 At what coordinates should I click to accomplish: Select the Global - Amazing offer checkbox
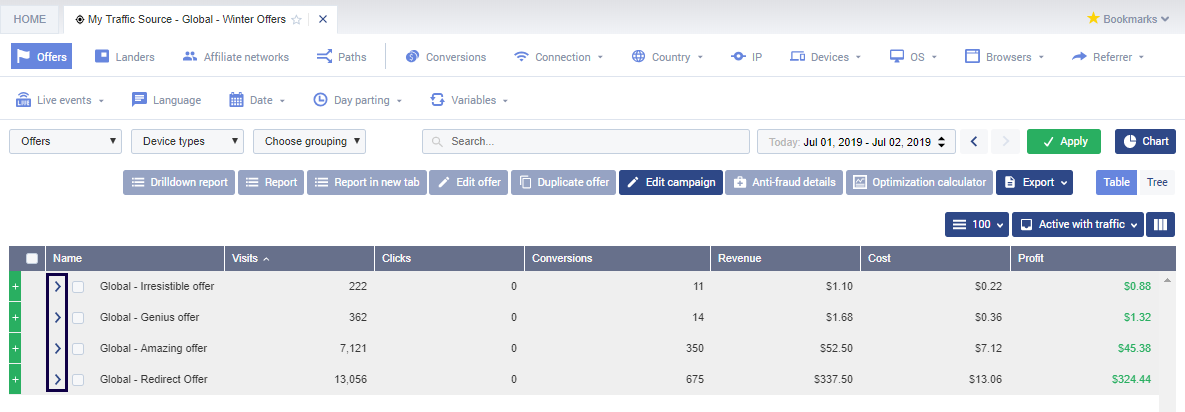tap(78, 349)
